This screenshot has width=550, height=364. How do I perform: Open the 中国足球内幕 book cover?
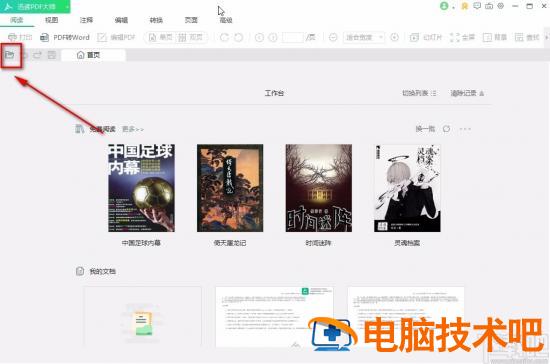point(141,188)
